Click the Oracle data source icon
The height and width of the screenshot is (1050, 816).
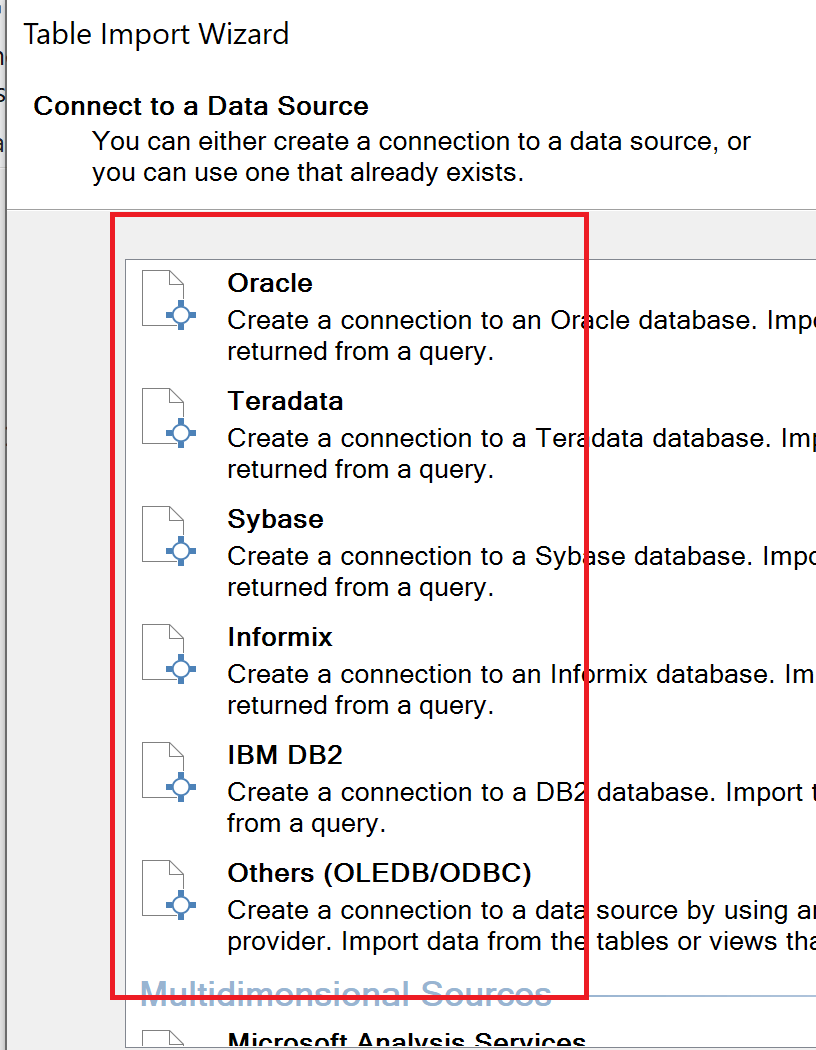168,300
